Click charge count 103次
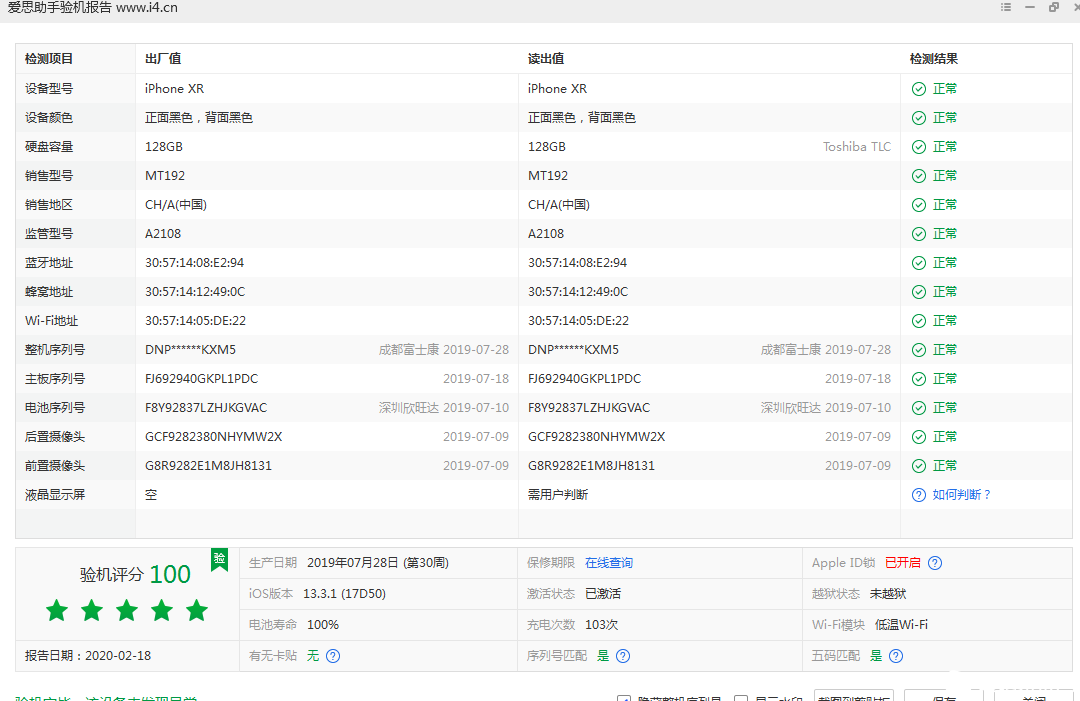The image size is (1080, 701). click(x=601, y=625)
